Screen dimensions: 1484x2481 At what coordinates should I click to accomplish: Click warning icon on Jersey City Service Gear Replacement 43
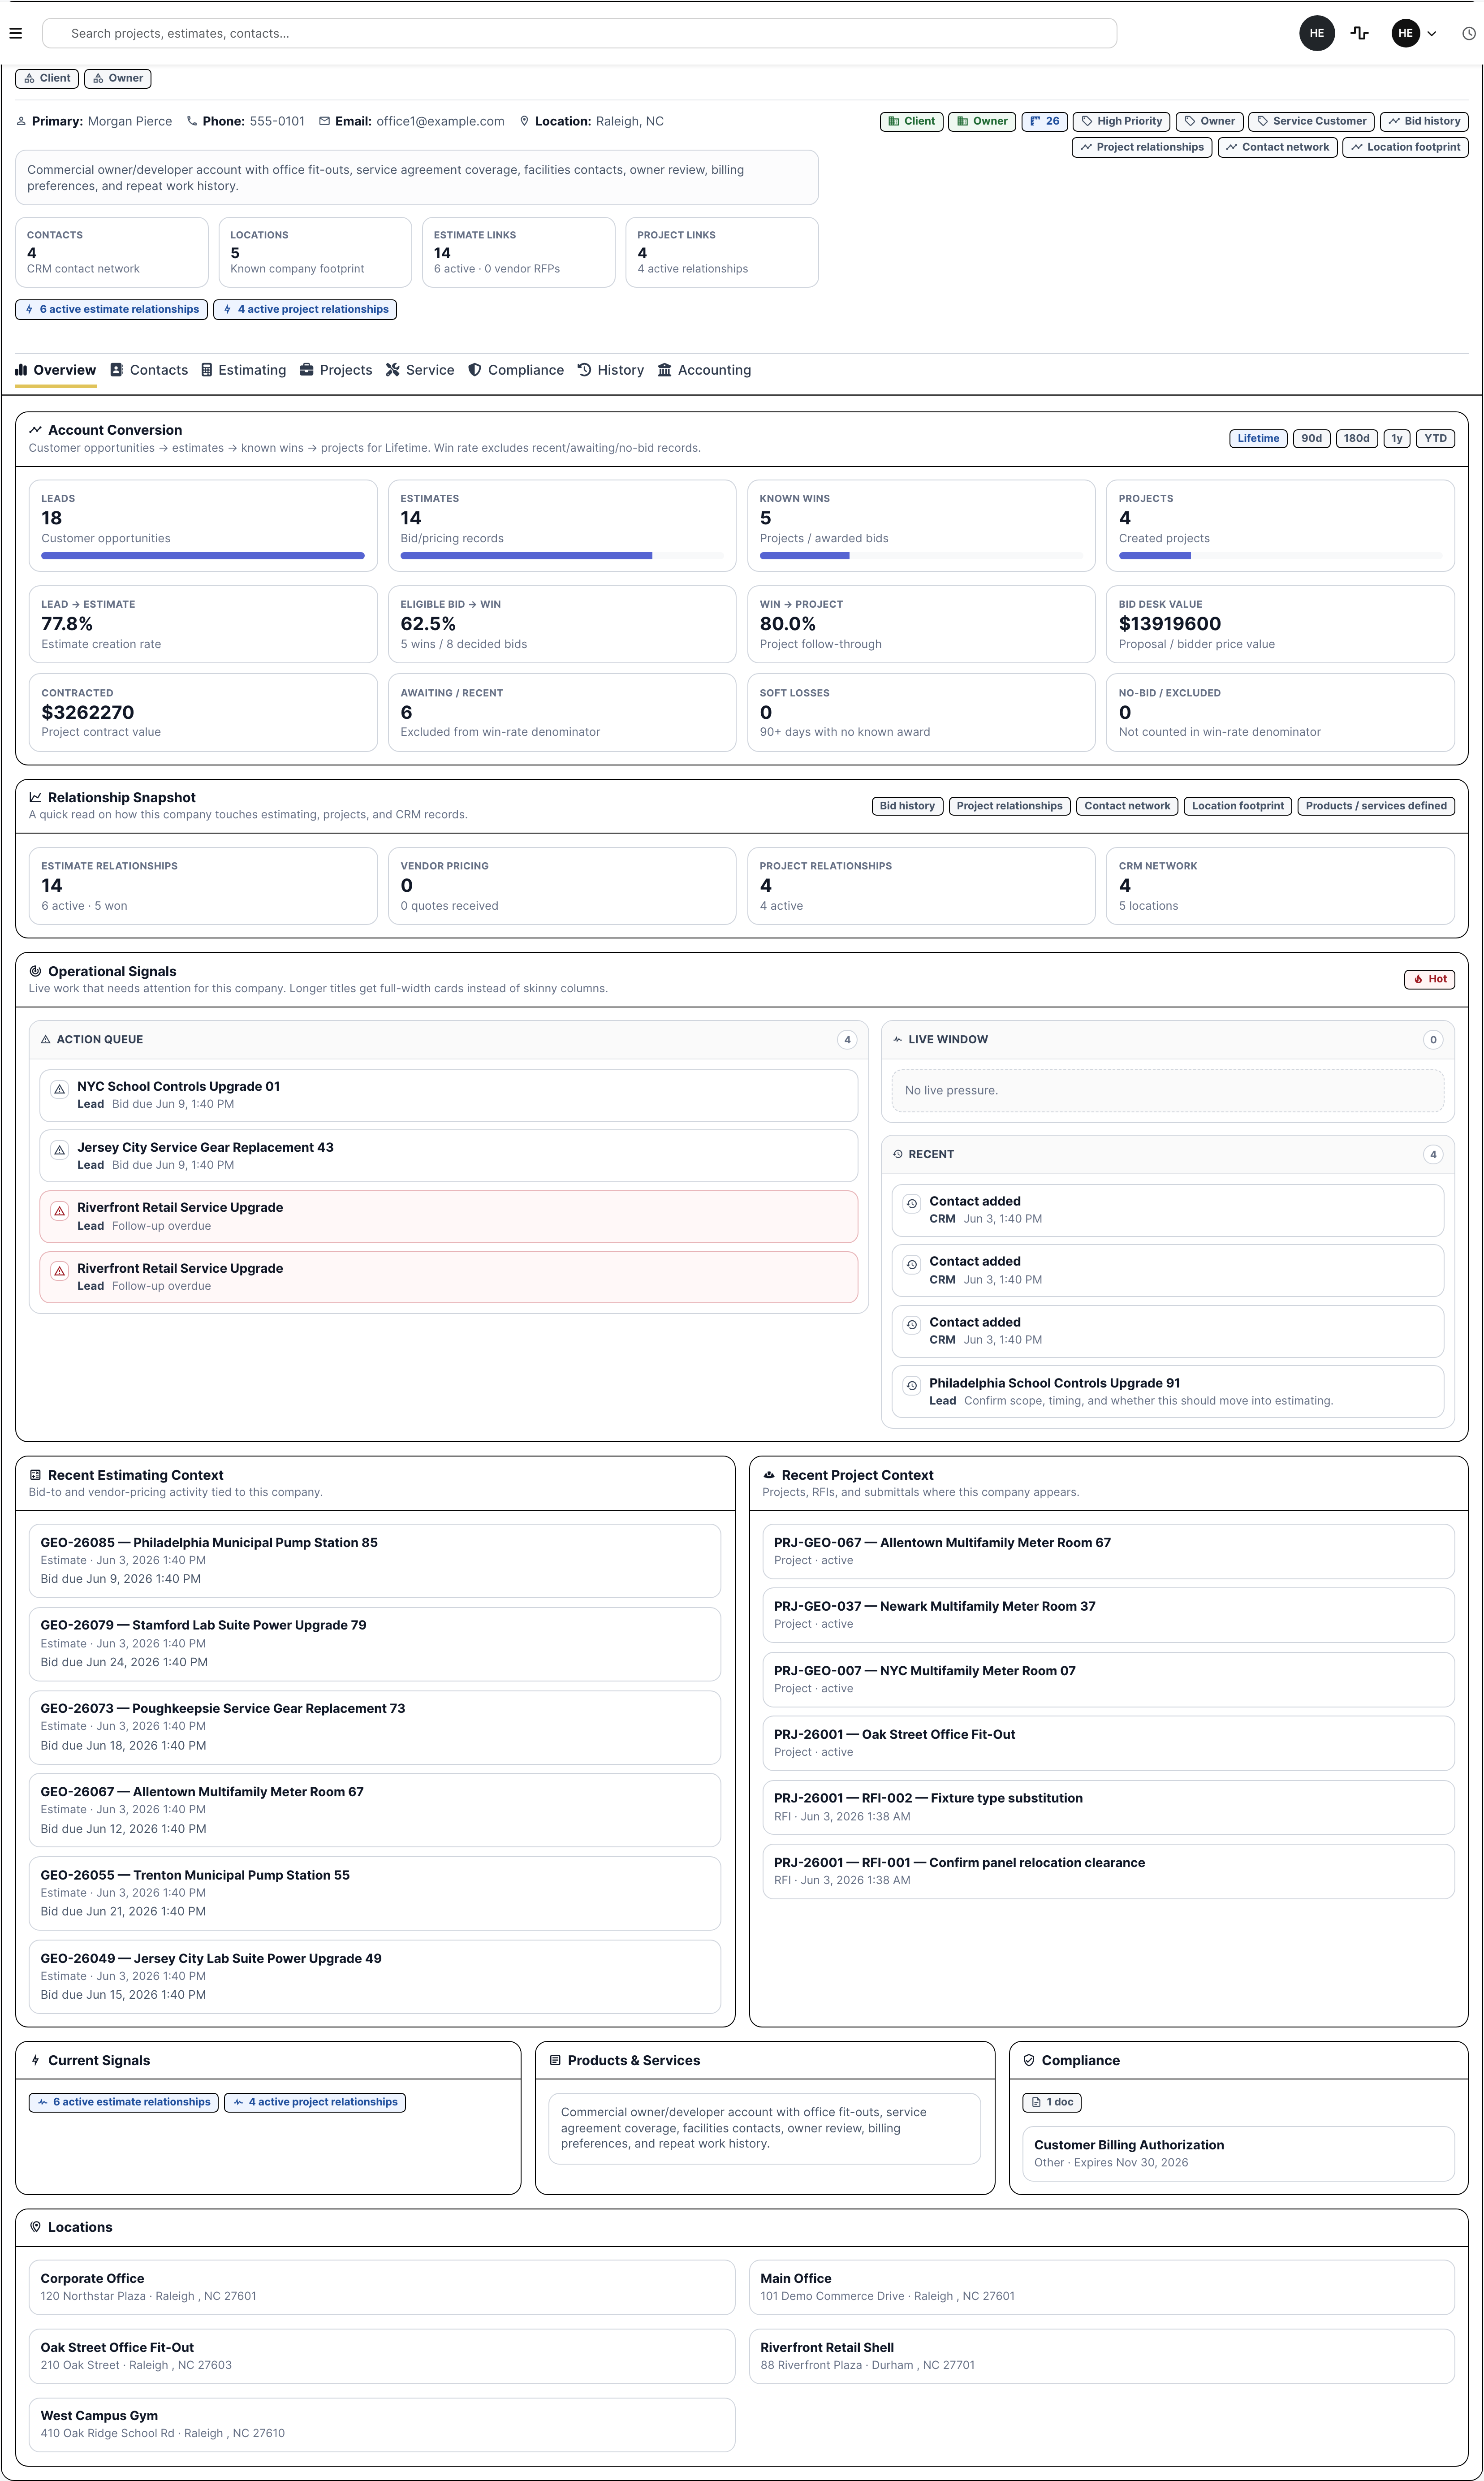(x=59, y=1150)
